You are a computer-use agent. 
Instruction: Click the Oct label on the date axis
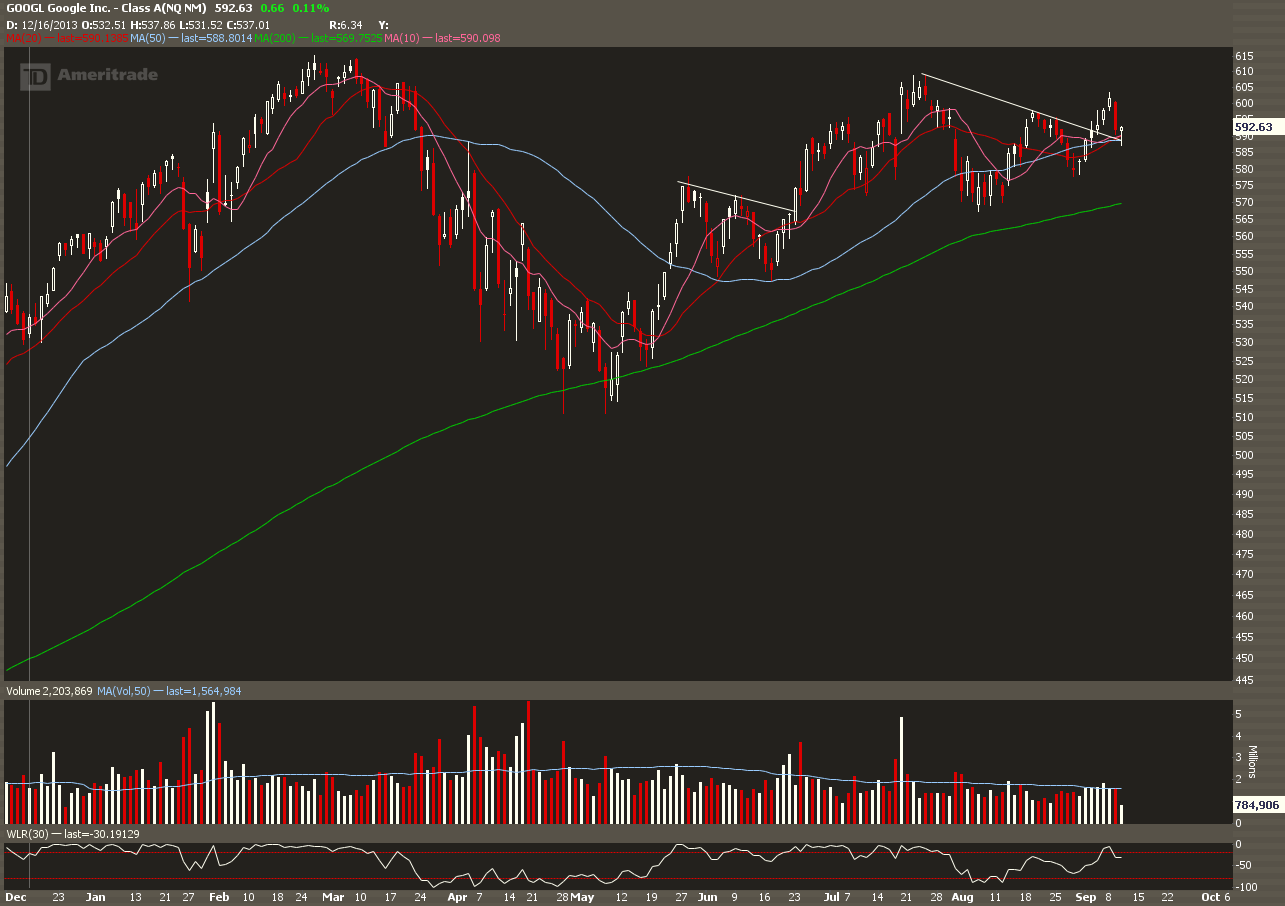(x=1209, y=897)
